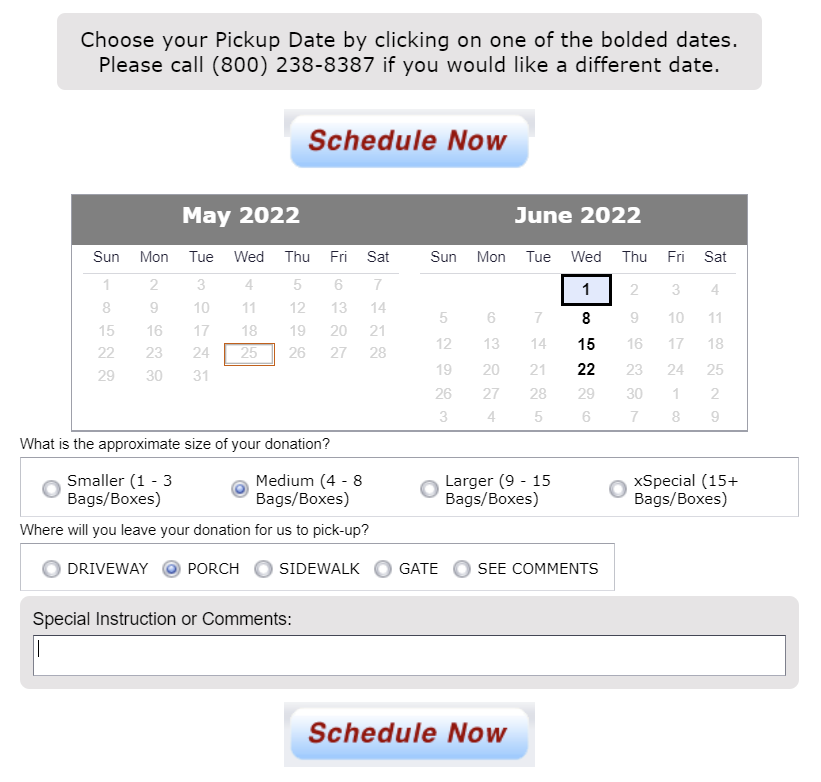This screenshot has width=821, height=782.
Task: Pick GATE as drop-off location
Action: point(382,568)
